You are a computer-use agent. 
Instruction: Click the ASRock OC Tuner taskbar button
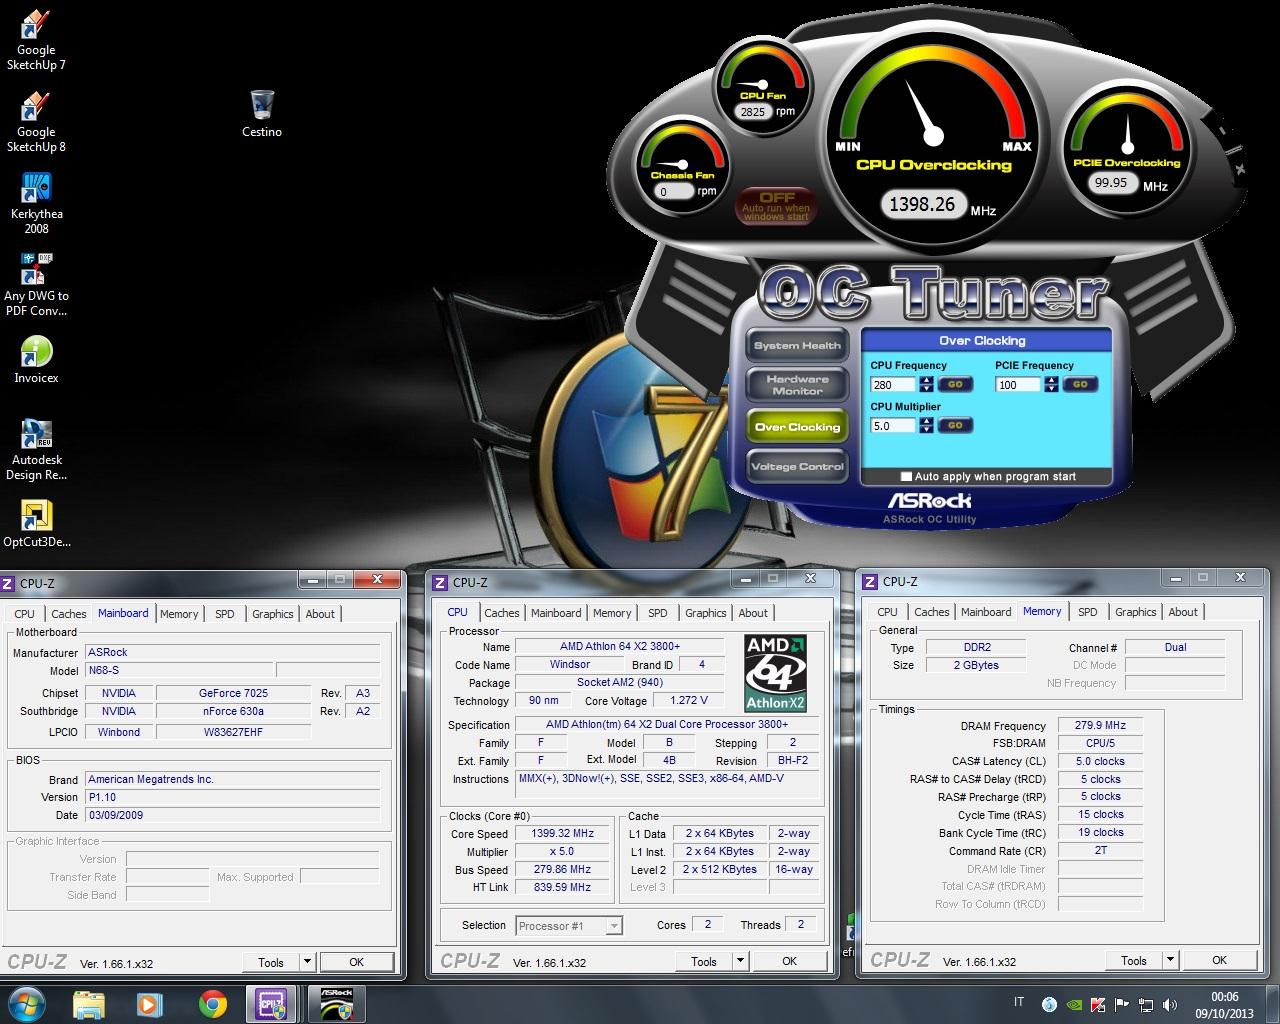[335, 1004]
